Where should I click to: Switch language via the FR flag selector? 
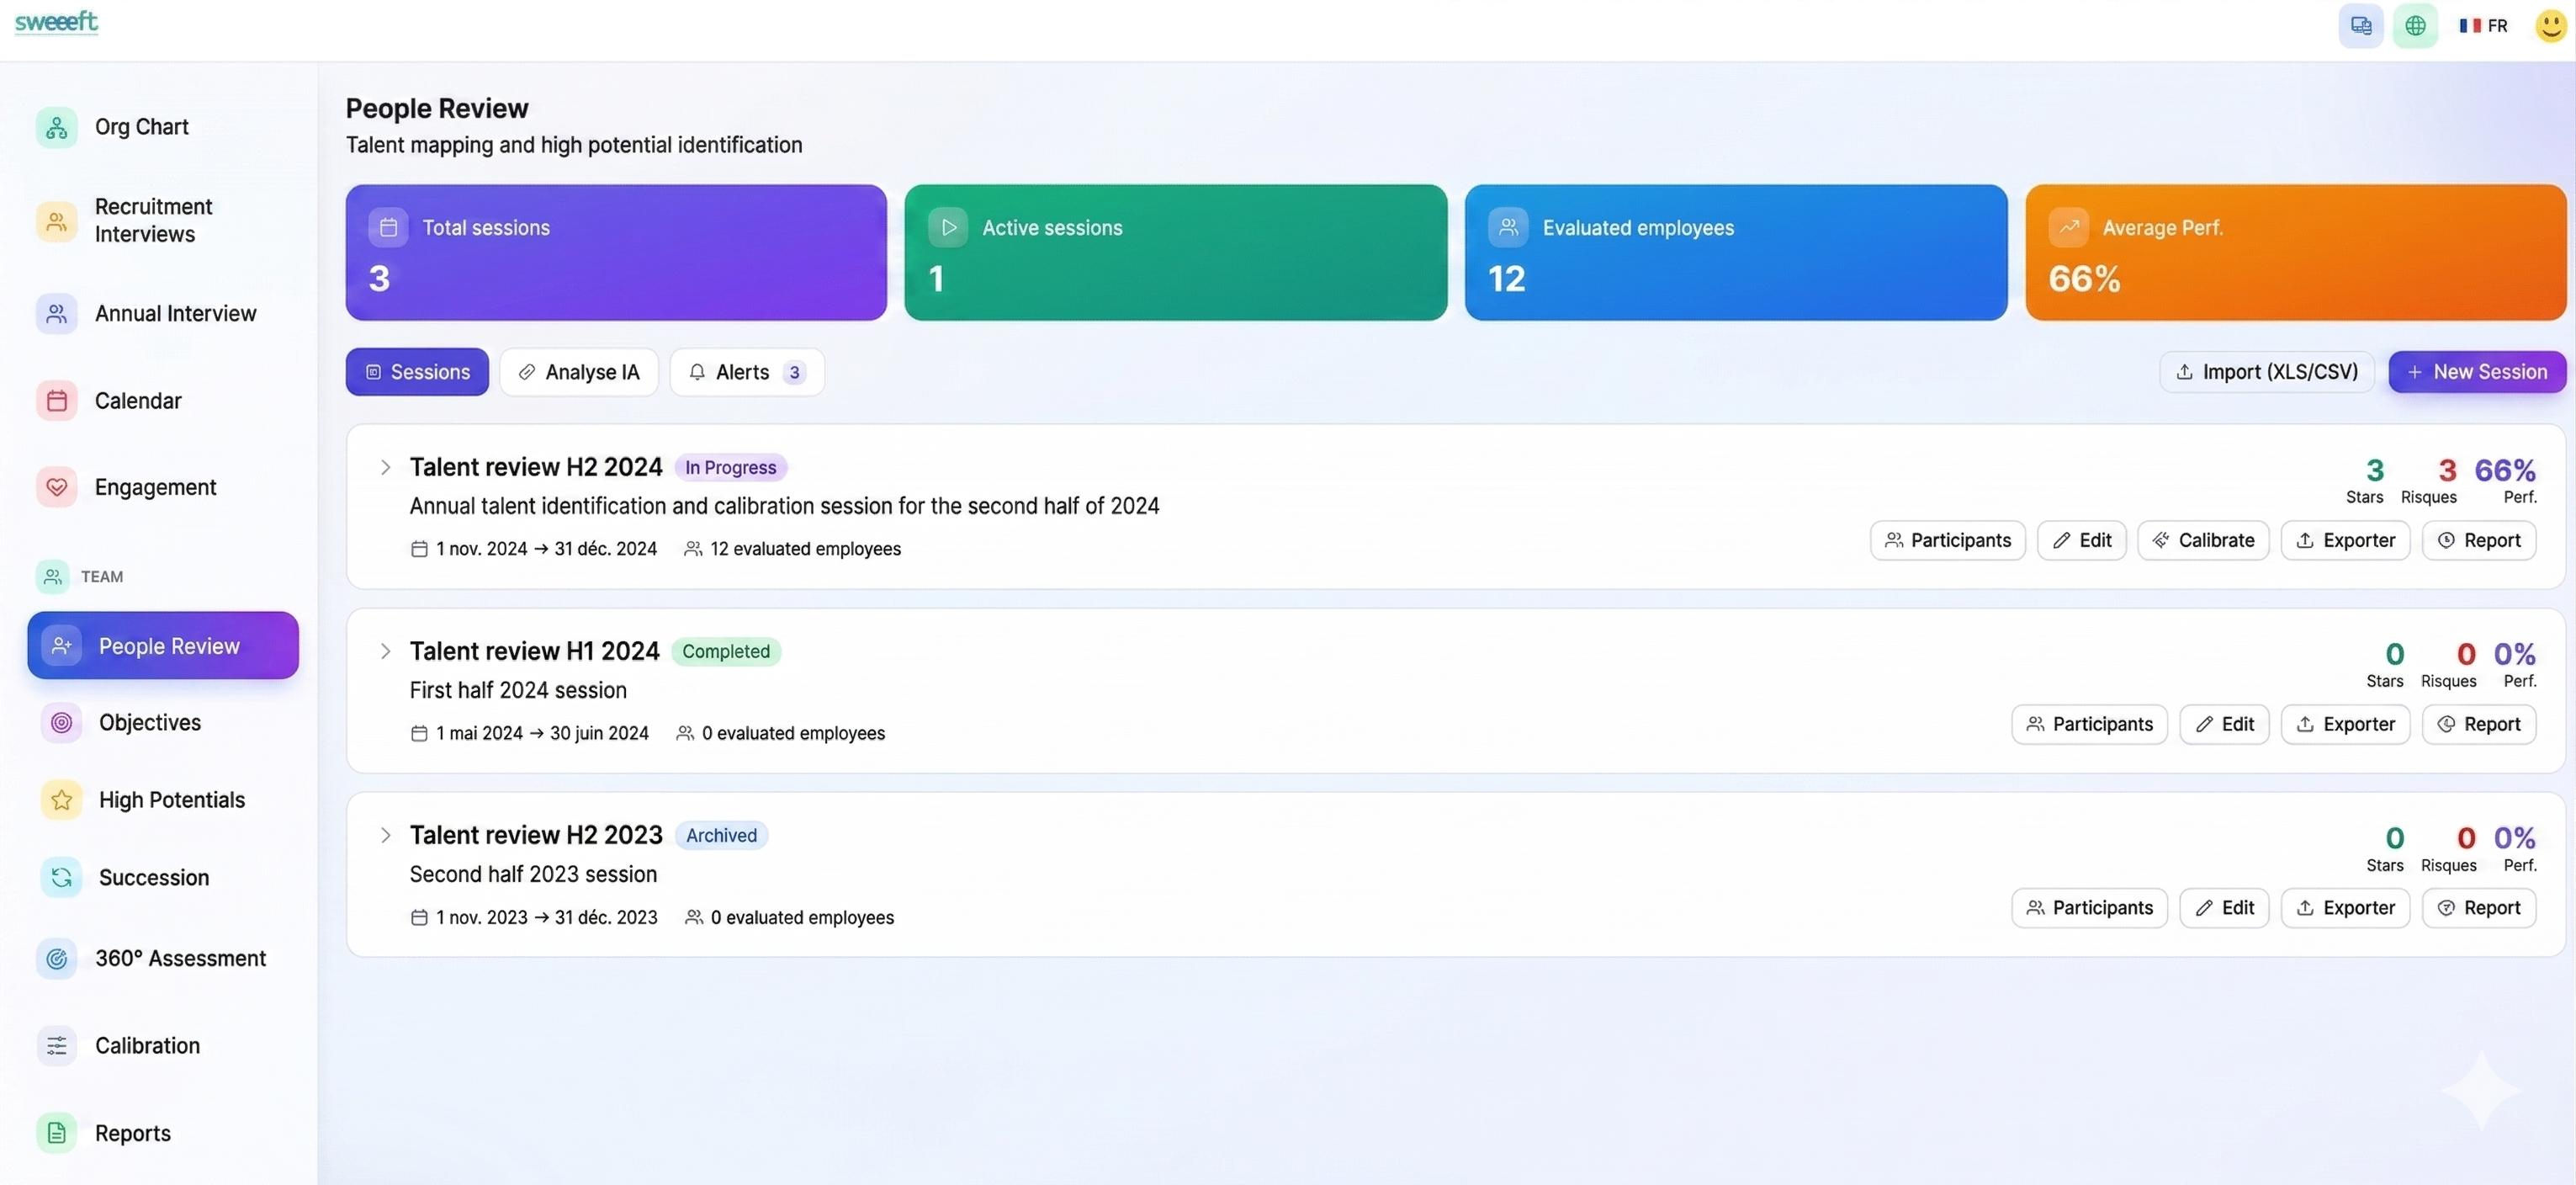point(2484,25)
